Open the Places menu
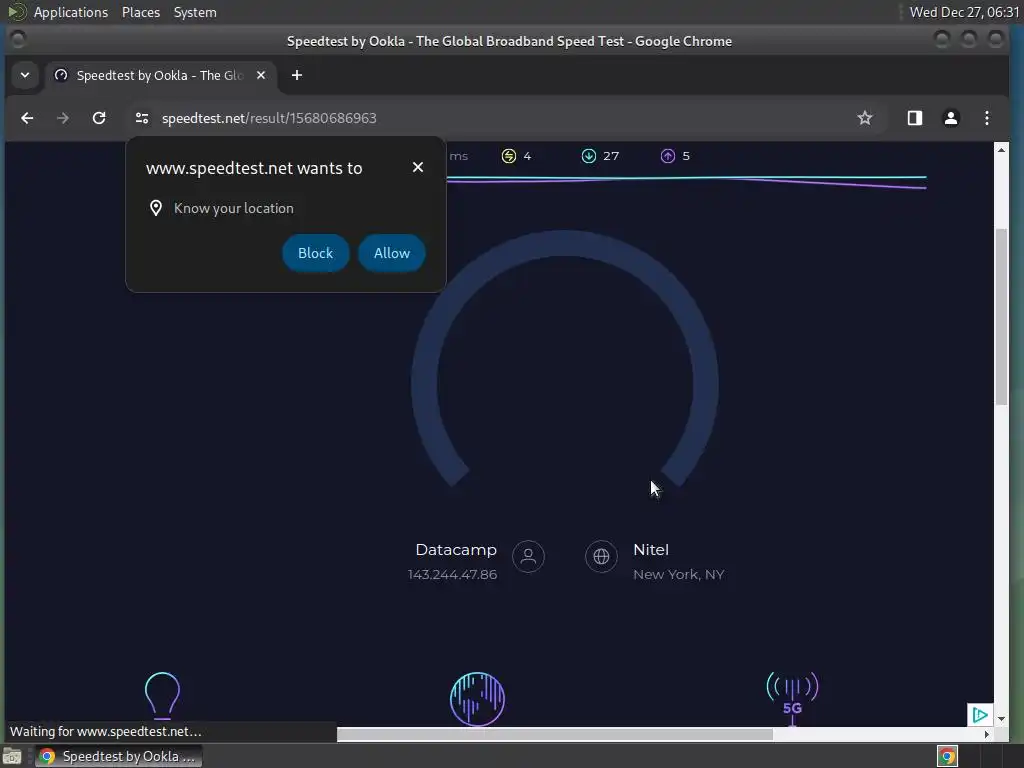 pyautogui.click(x=141, y=12)
